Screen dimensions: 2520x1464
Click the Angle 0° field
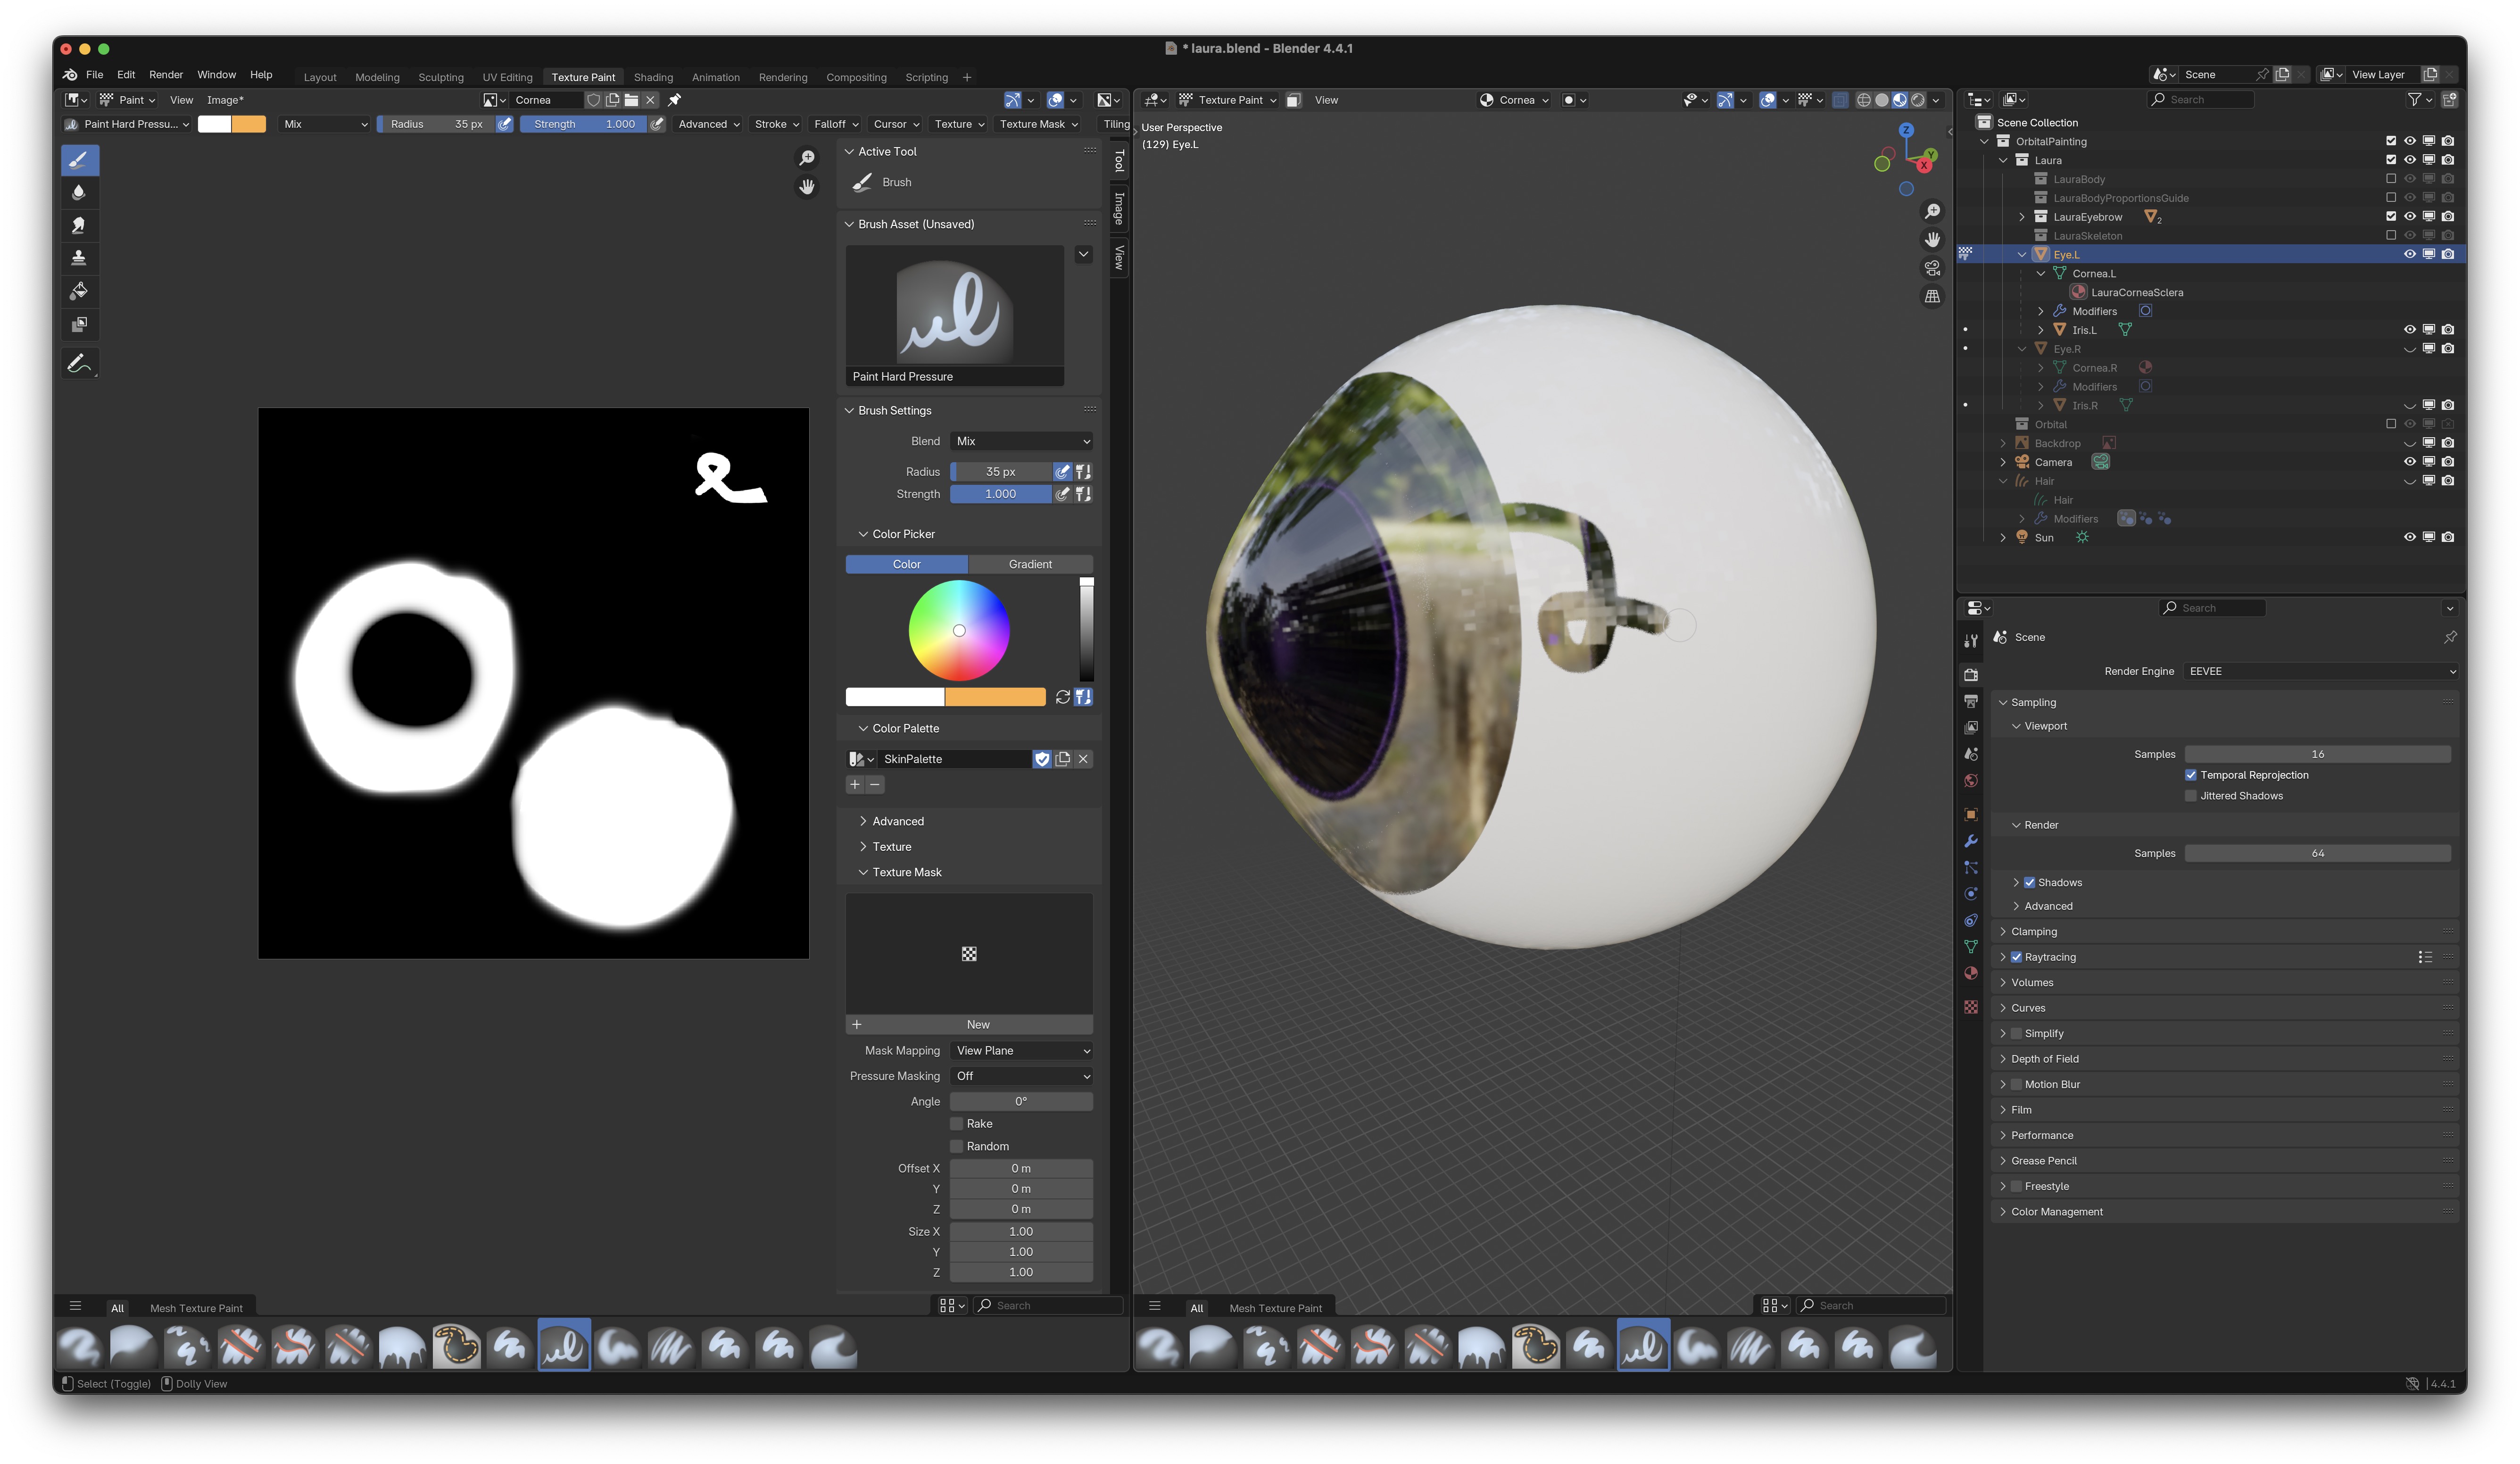coord(1021,1102)
